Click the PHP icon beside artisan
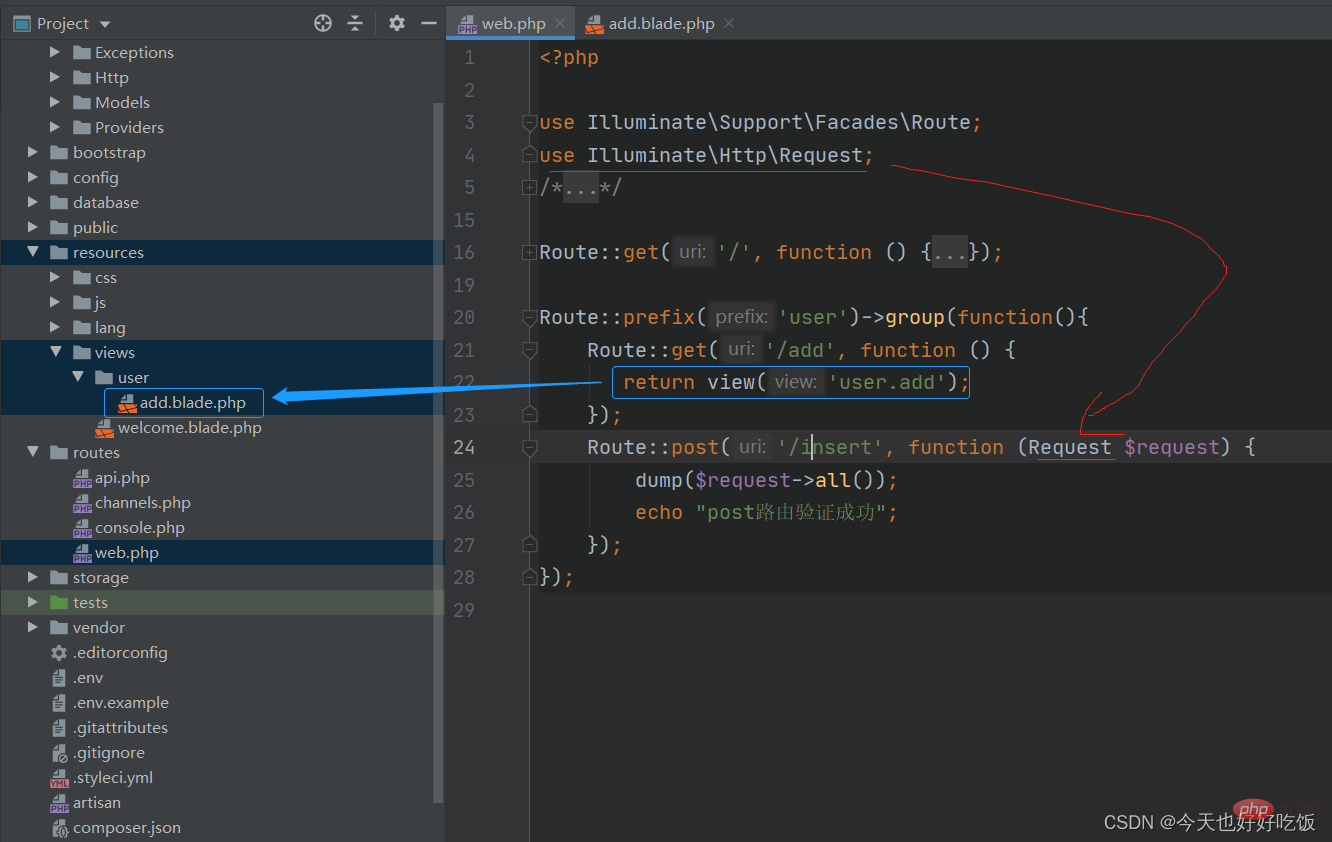The width and height of the screenshot is (1332, 842). click(x=59, y=803)
